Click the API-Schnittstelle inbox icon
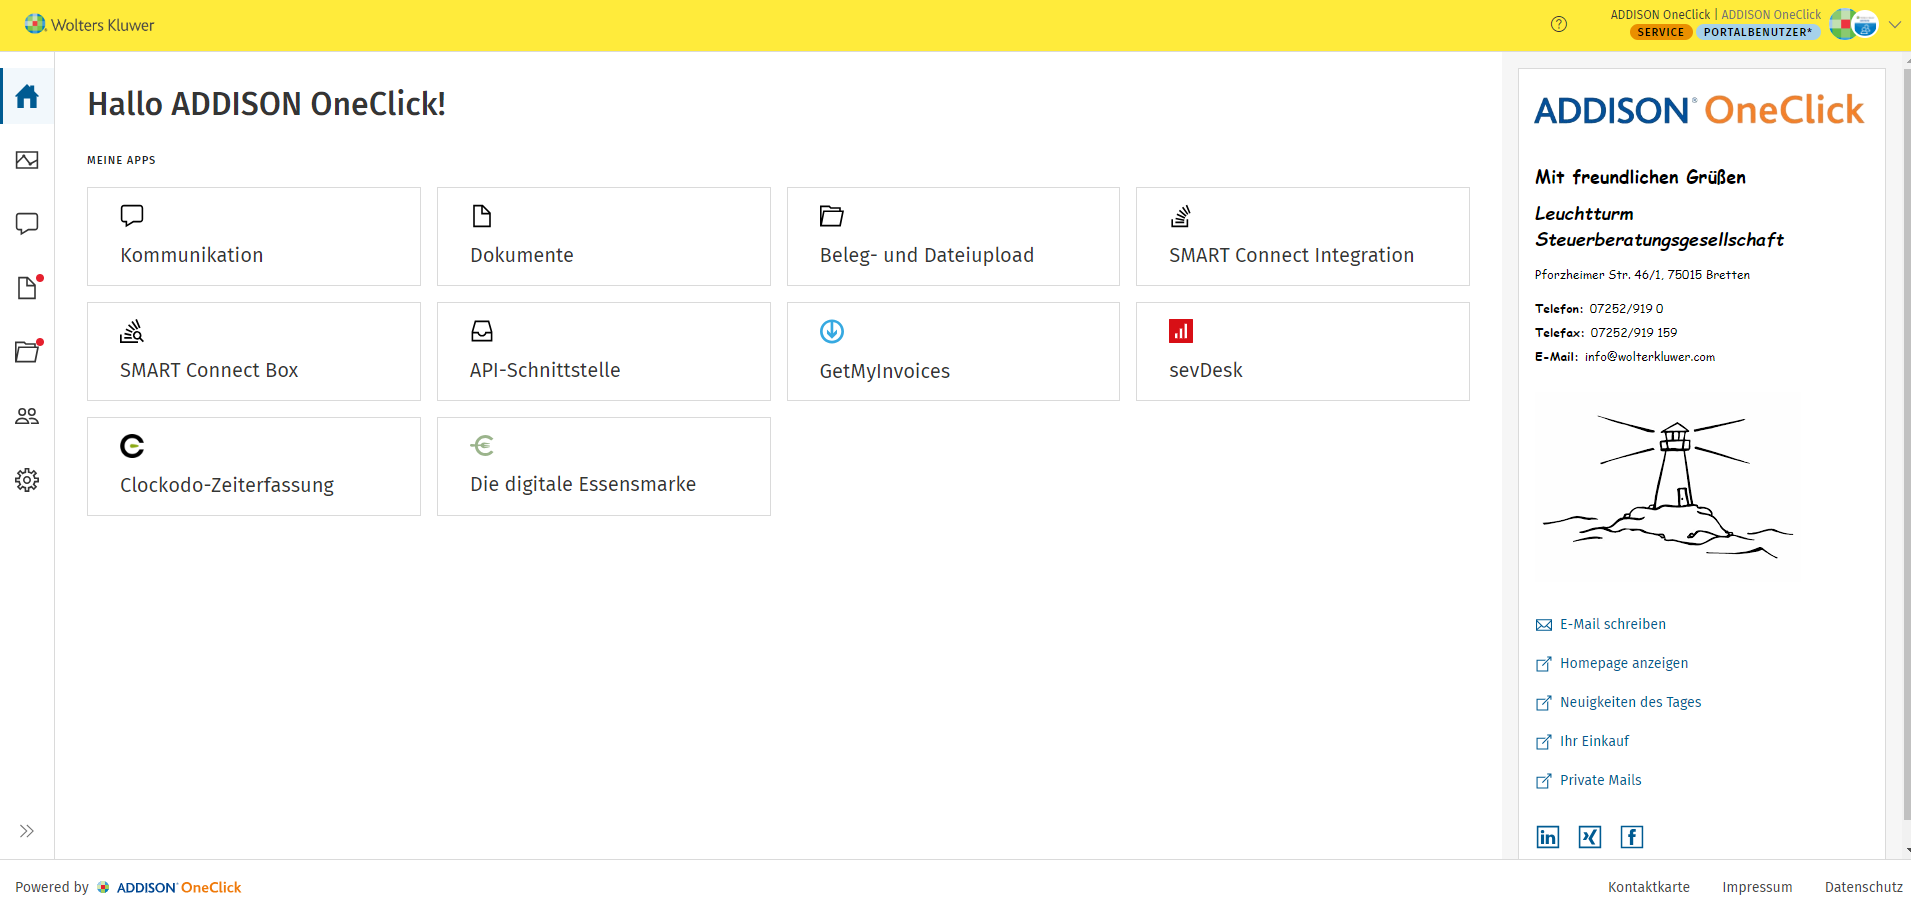The width and height of the screenshot is (1911, 908). pyautogui.click(x=482, y=331)
